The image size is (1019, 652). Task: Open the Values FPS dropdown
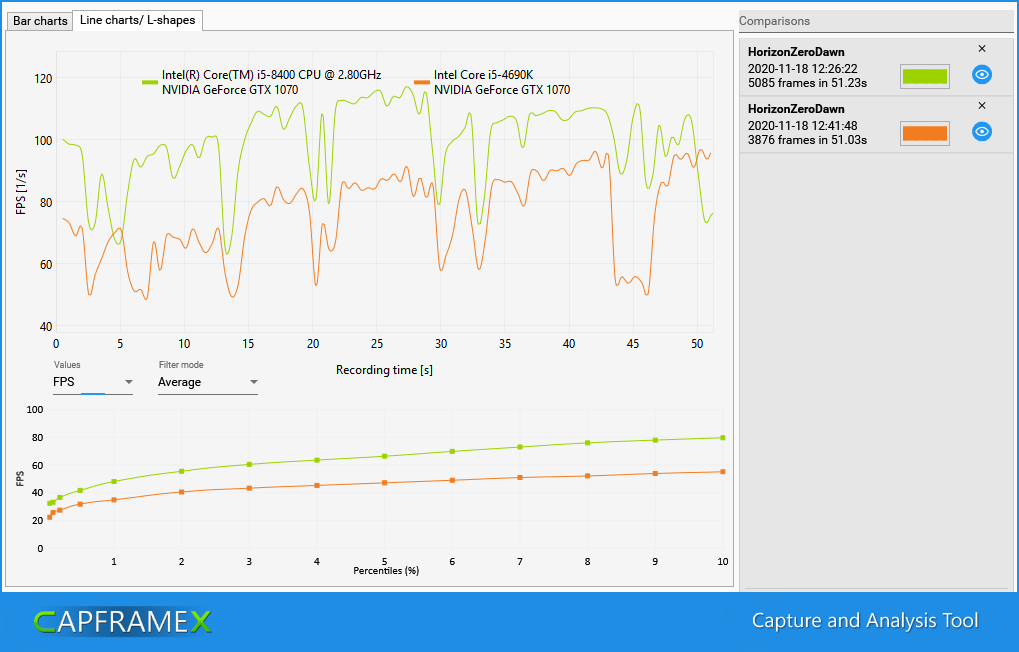[x=93, y=382]
